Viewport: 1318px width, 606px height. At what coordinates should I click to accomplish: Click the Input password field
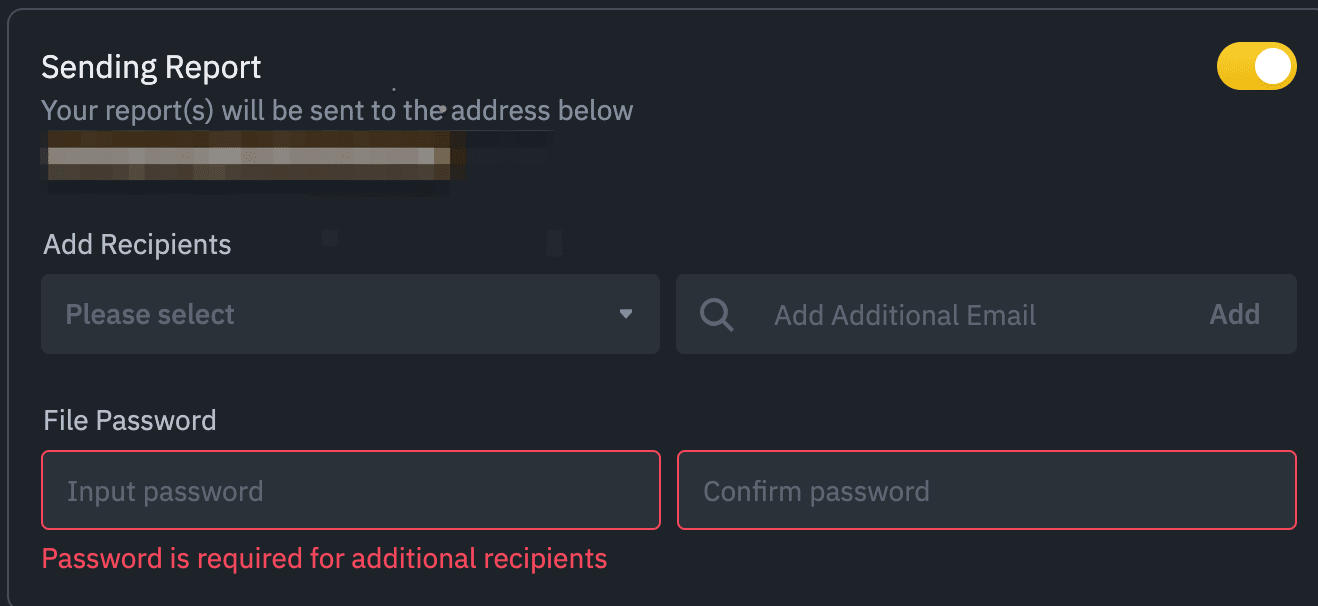pos(350,490)
